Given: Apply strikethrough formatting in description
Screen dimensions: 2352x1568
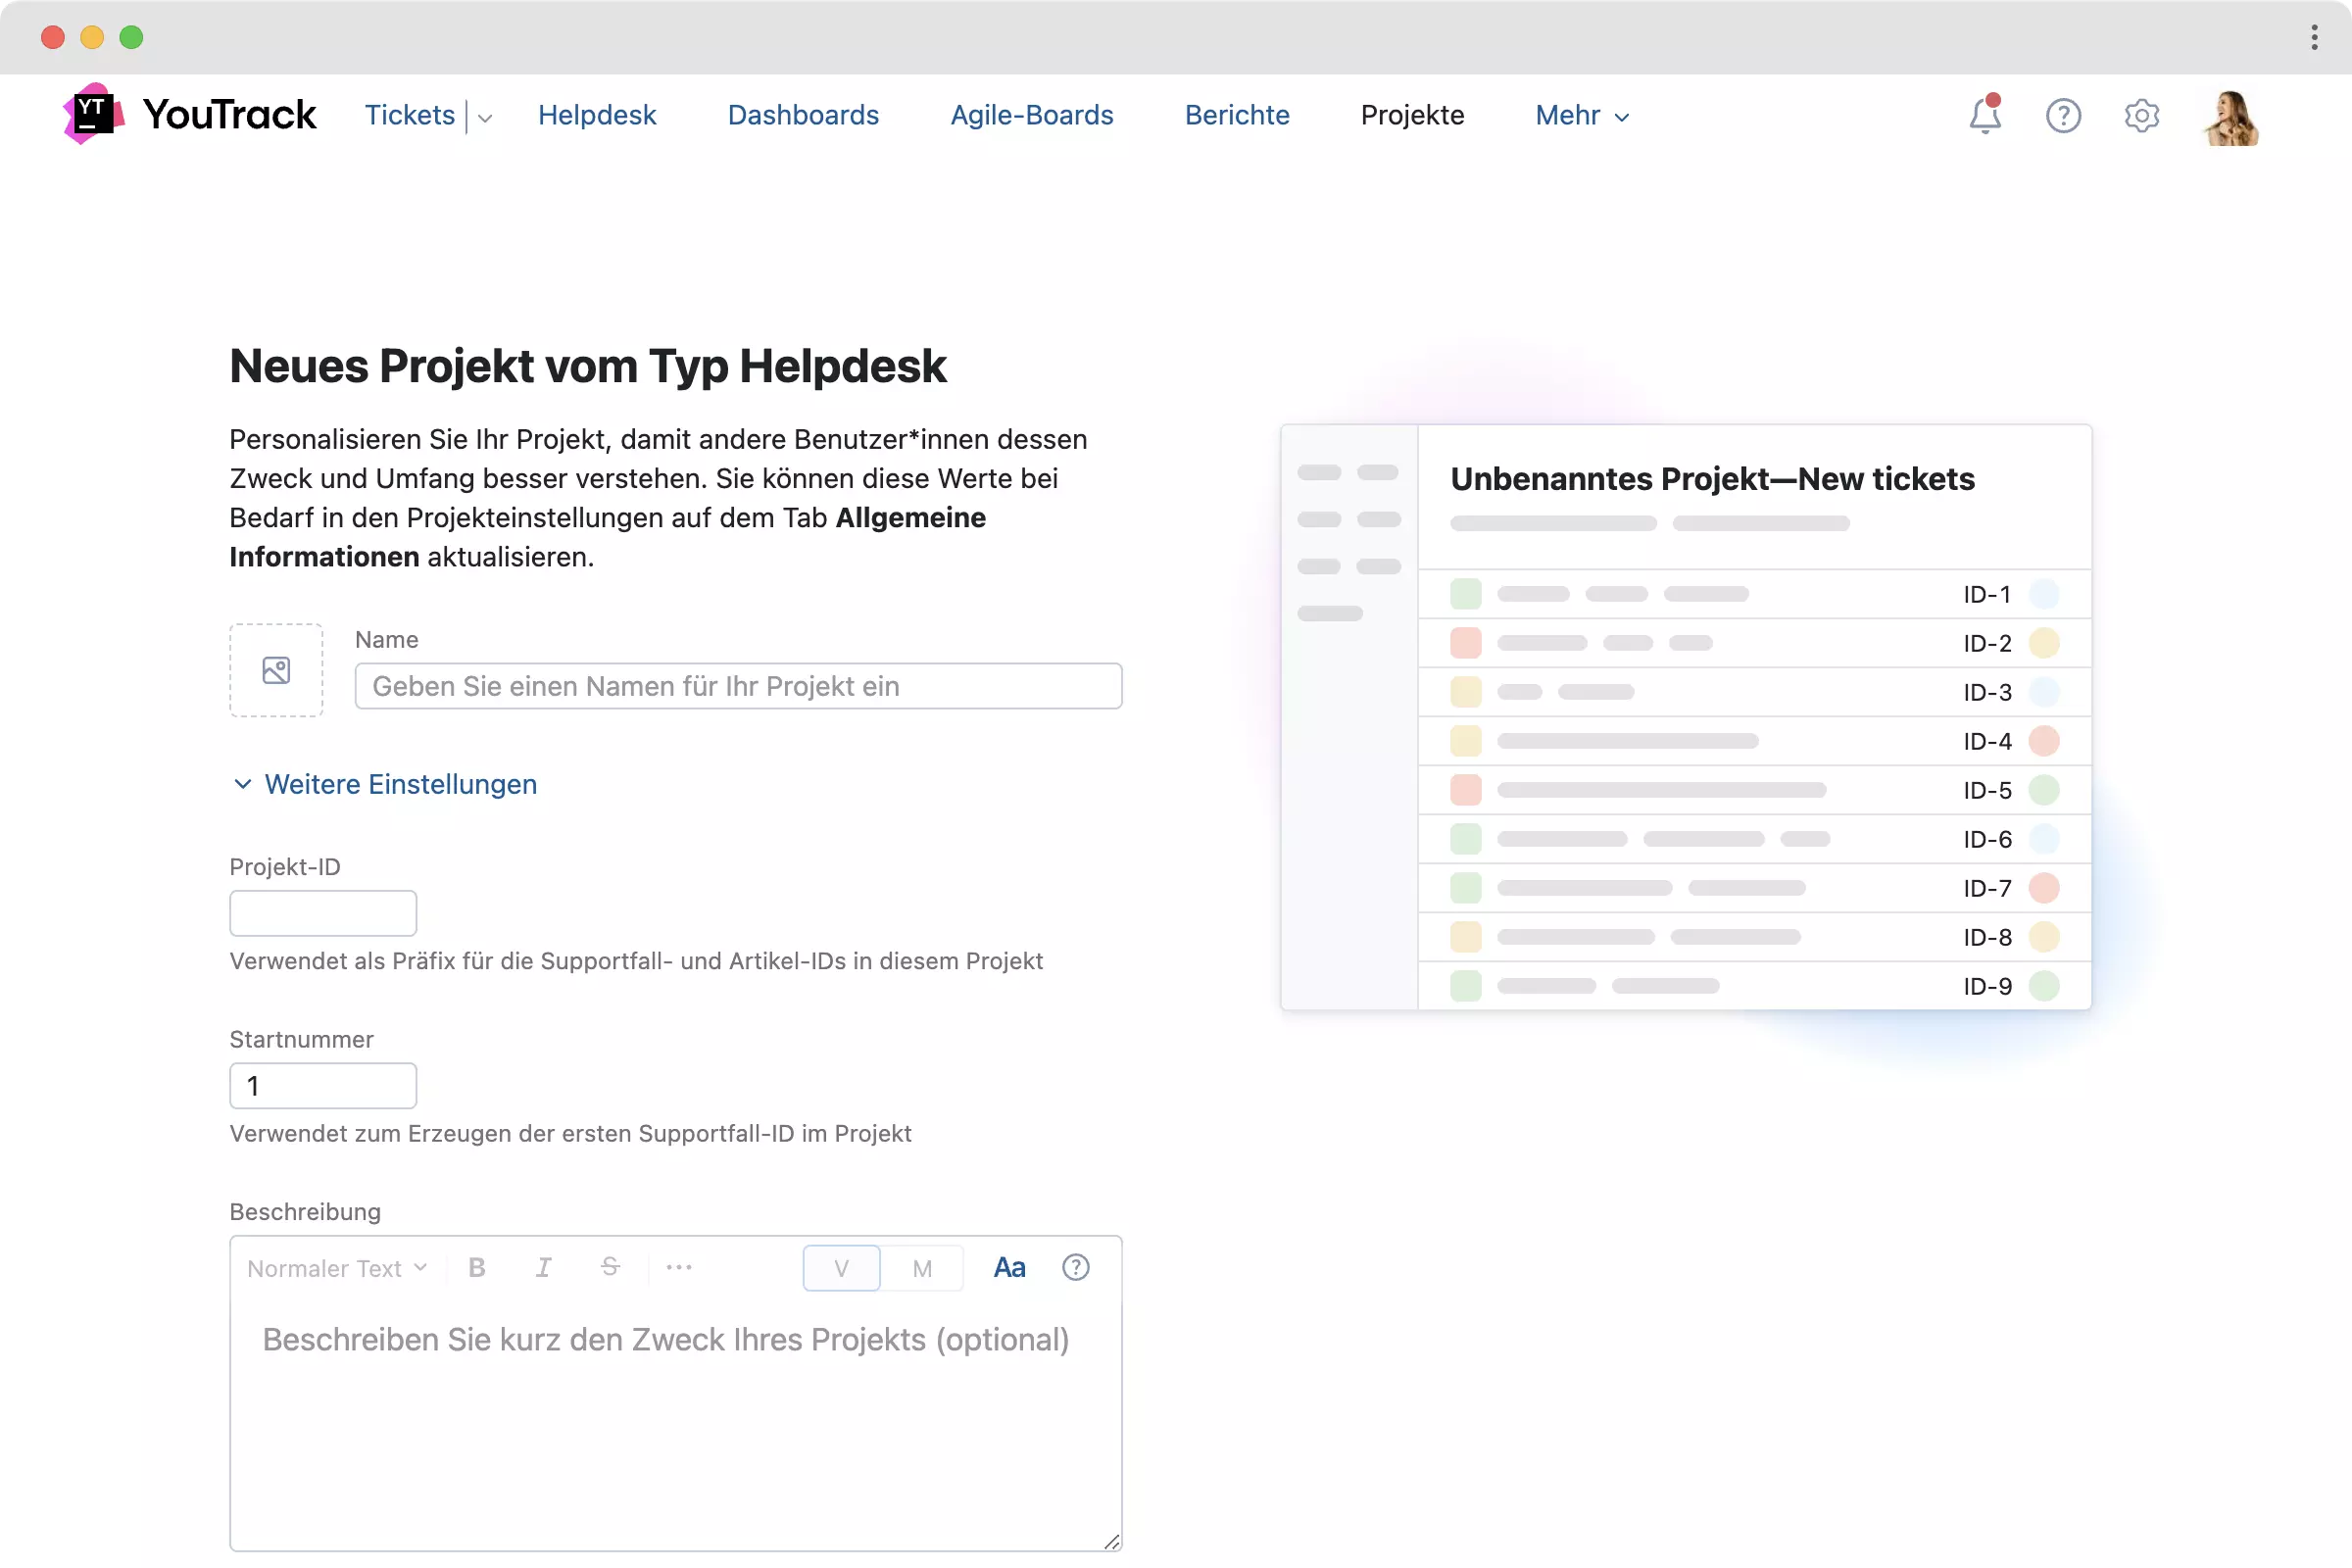Looking at the screenshot, I should (x=610, y=1268).
